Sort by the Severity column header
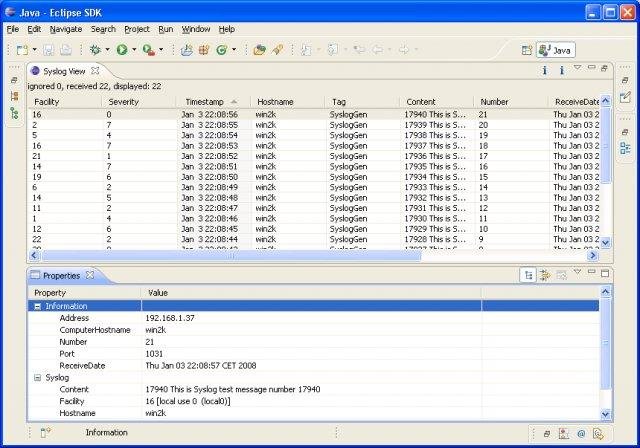This screenshot has height=448, width=640. (138, 102)
